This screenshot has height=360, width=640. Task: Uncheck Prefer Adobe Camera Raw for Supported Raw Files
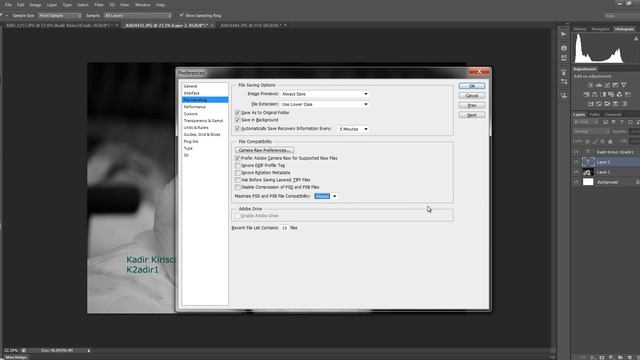[238, 158]
